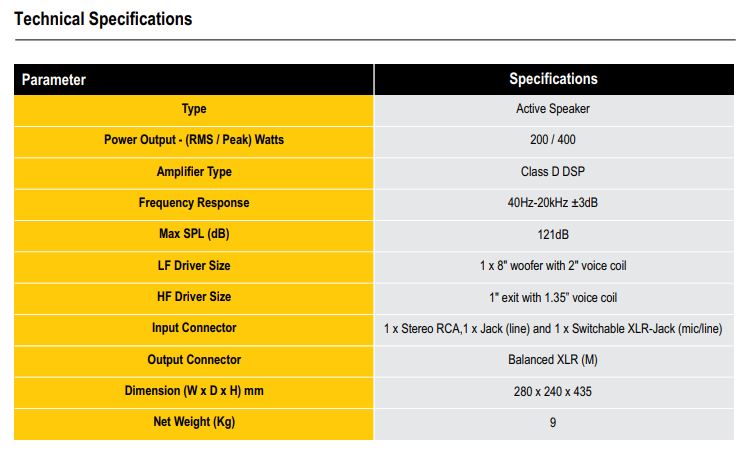Click the Amplifier Type label
The image size is (750, 464).
194,172
